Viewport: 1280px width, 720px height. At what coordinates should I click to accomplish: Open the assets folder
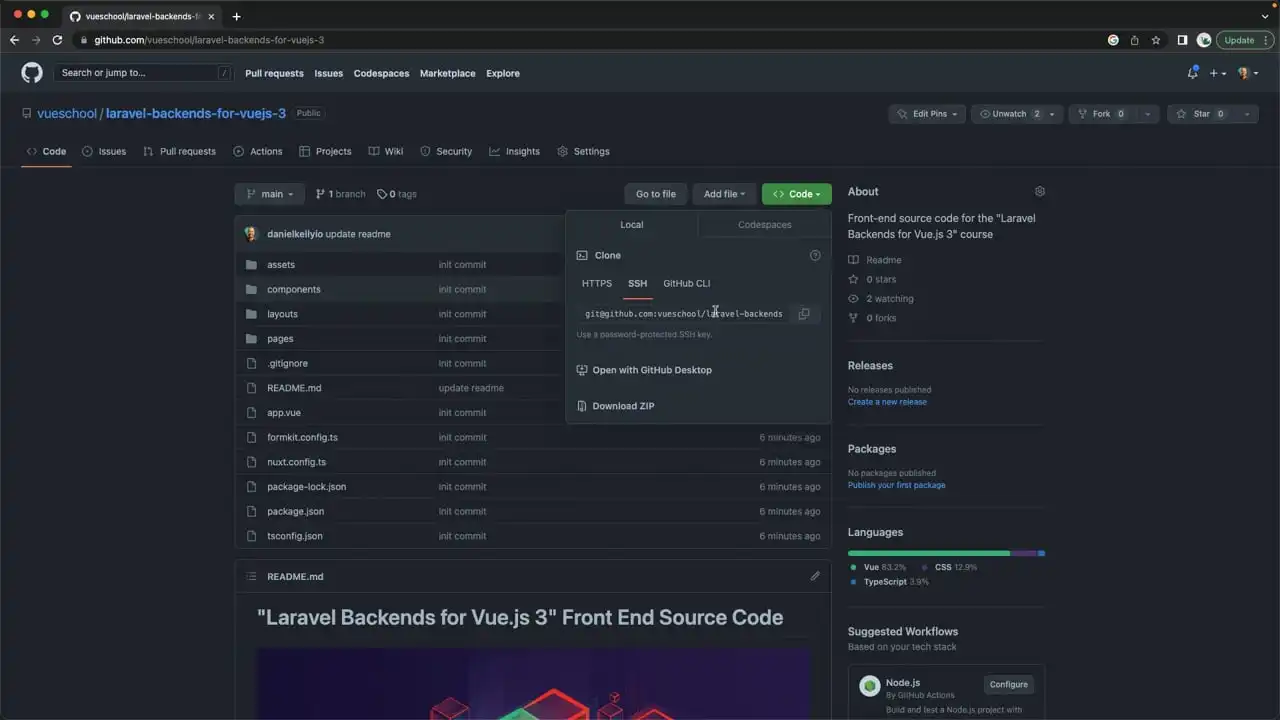(281, 265)
